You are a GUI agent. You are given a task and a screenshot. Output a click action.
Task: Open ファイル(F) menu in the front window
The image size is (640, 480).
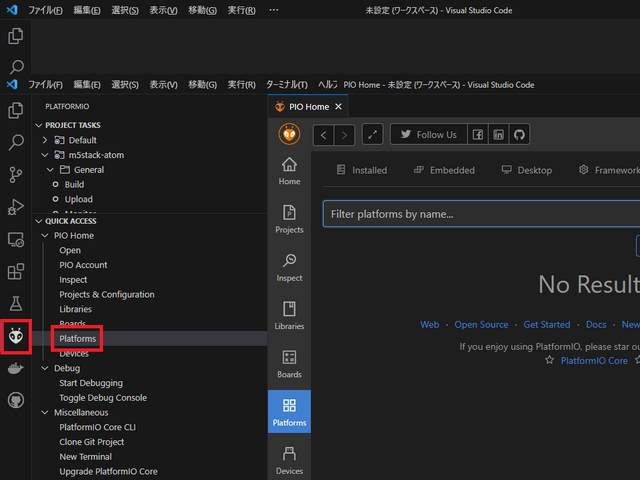(x=45, y=84)
